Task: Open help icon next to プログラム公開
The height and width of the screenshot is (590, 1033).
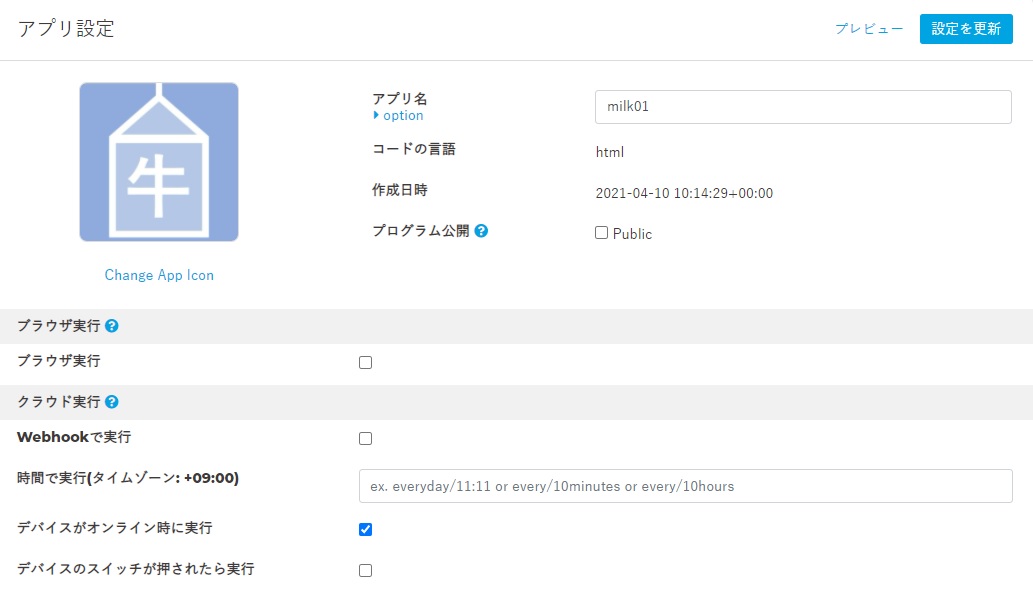Action: click(482, 231)
